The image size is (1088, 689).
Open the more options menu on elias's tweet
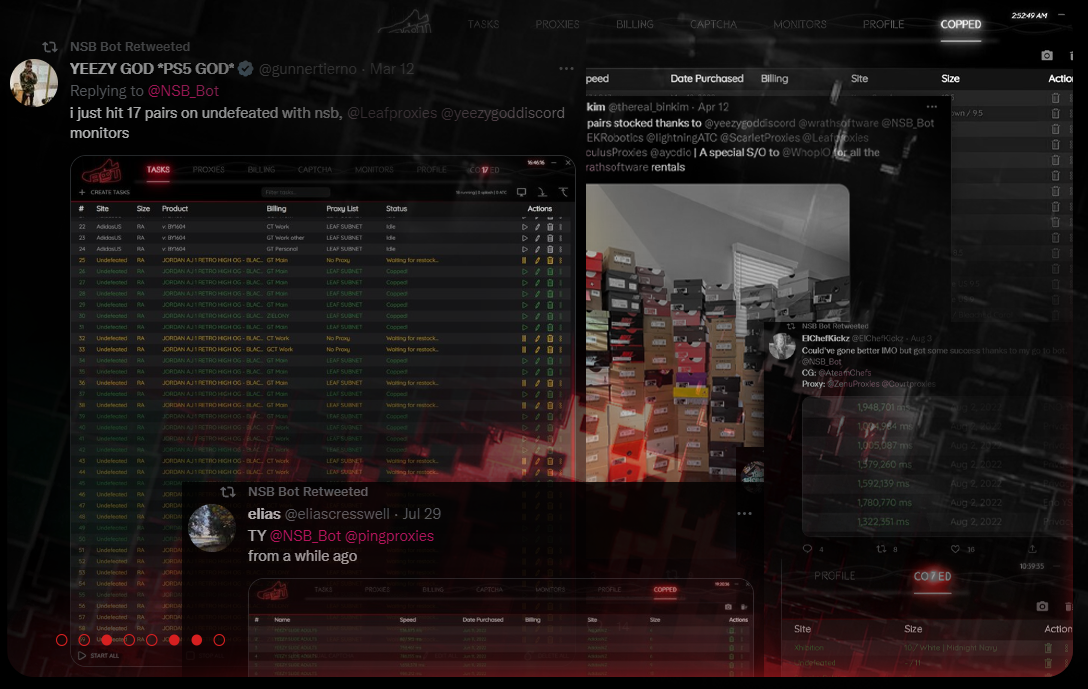point(744,513)
